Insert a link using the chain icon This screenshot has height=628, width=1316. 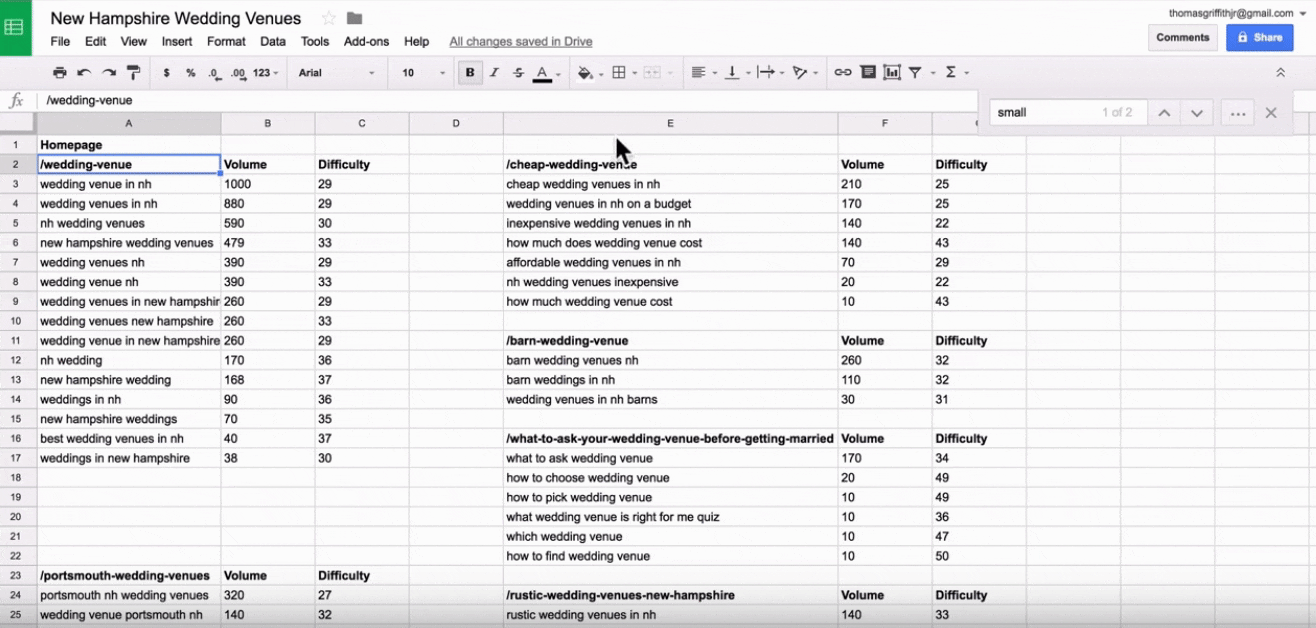[x=843, y=73]
